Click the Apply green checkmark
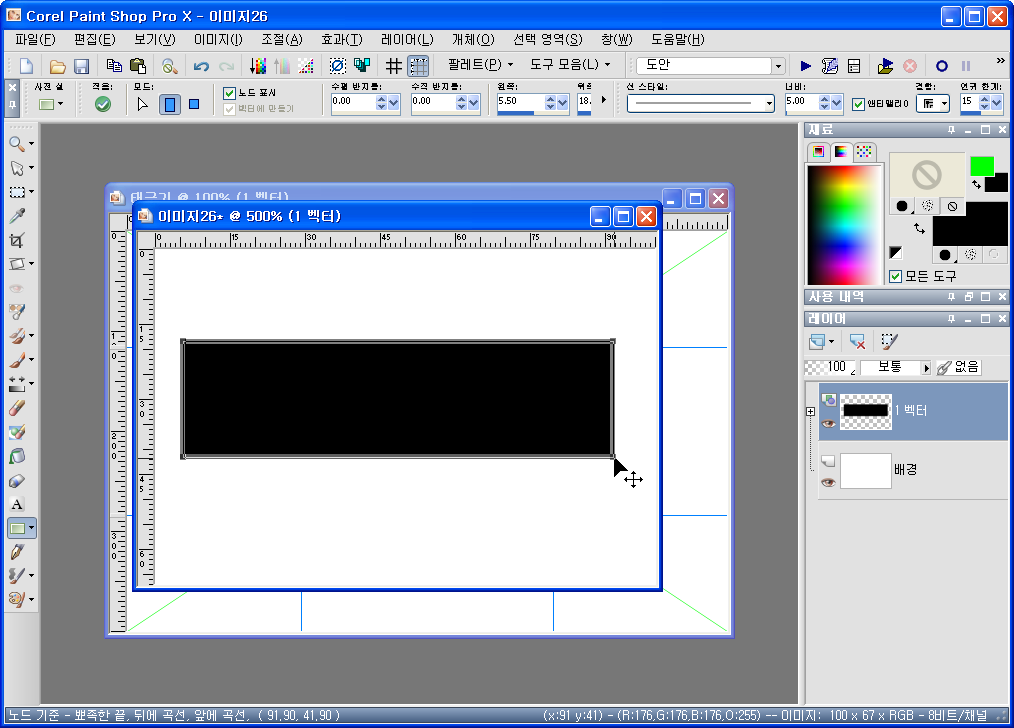Image resolution: width=1014 pixels, height=728 pixels. pyautogui.click(x=102, y=104)
